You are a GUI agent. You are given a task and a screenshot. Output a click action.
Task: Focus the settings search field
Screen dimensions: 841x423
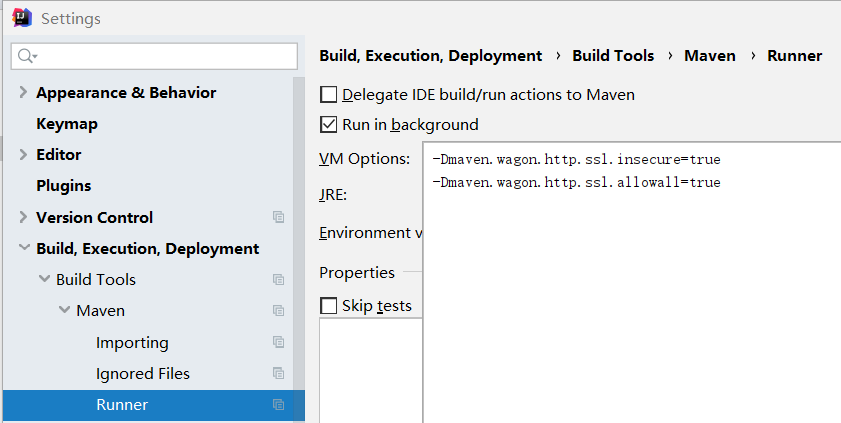click(154, 56)
